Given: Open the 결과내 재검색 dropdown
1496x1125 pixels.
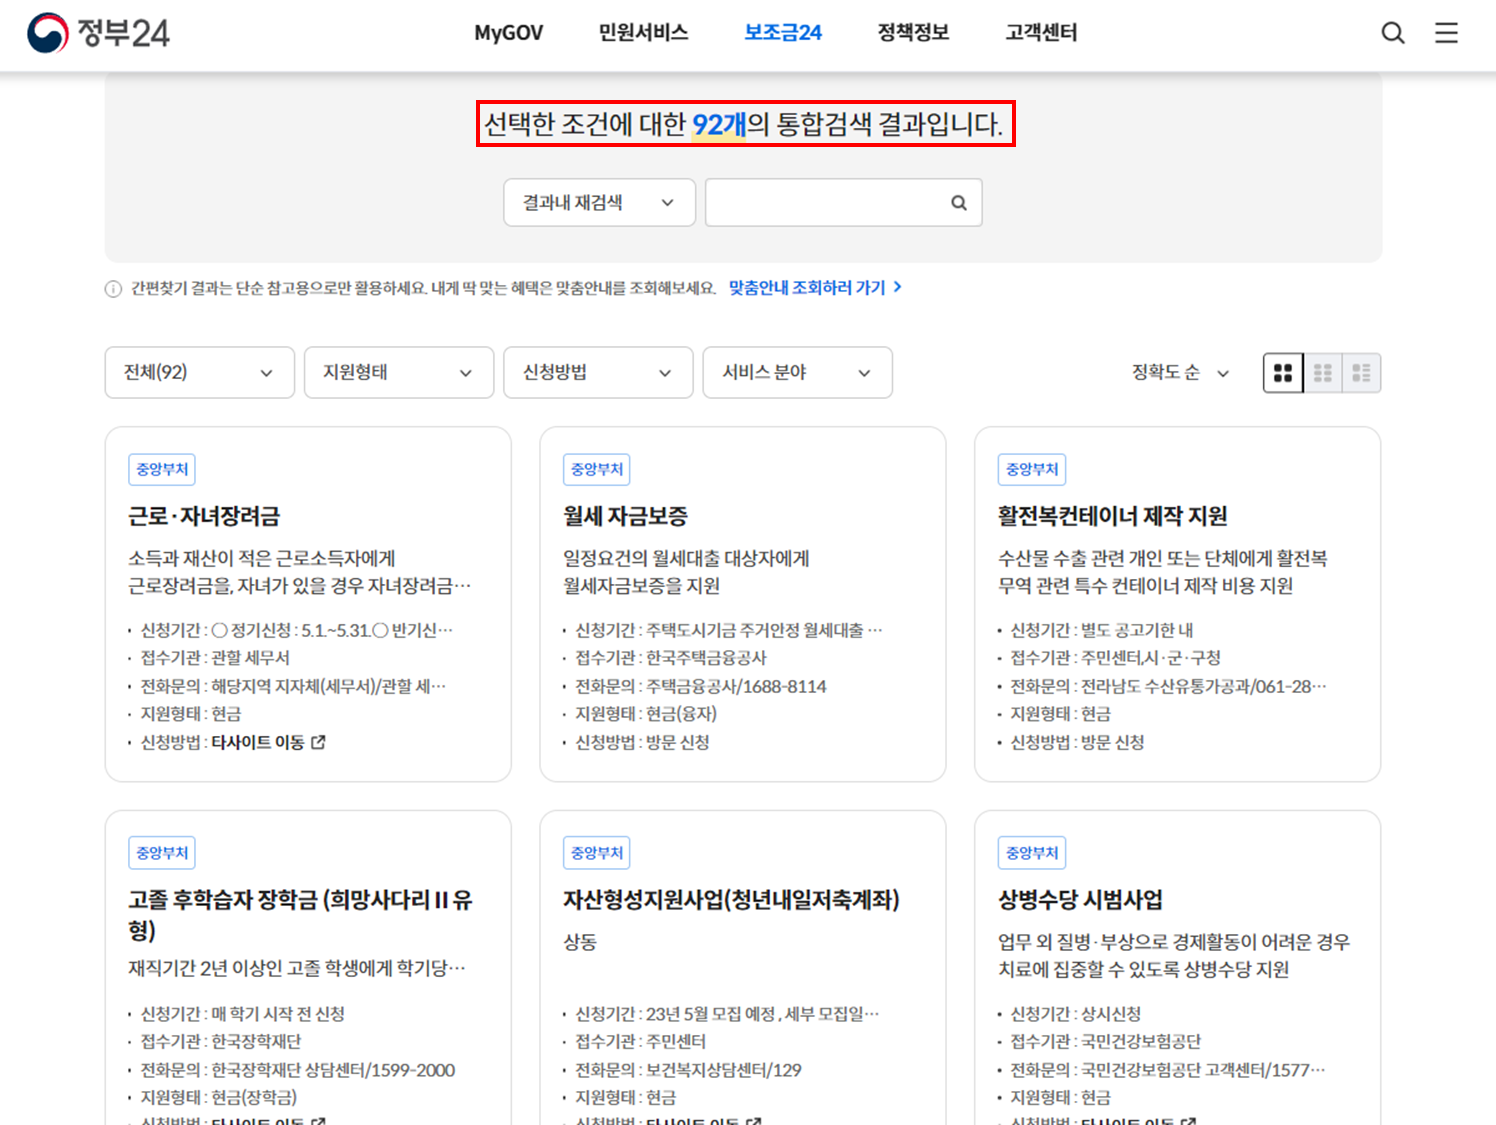Looking at the screenshot, I should pos(598,202).
